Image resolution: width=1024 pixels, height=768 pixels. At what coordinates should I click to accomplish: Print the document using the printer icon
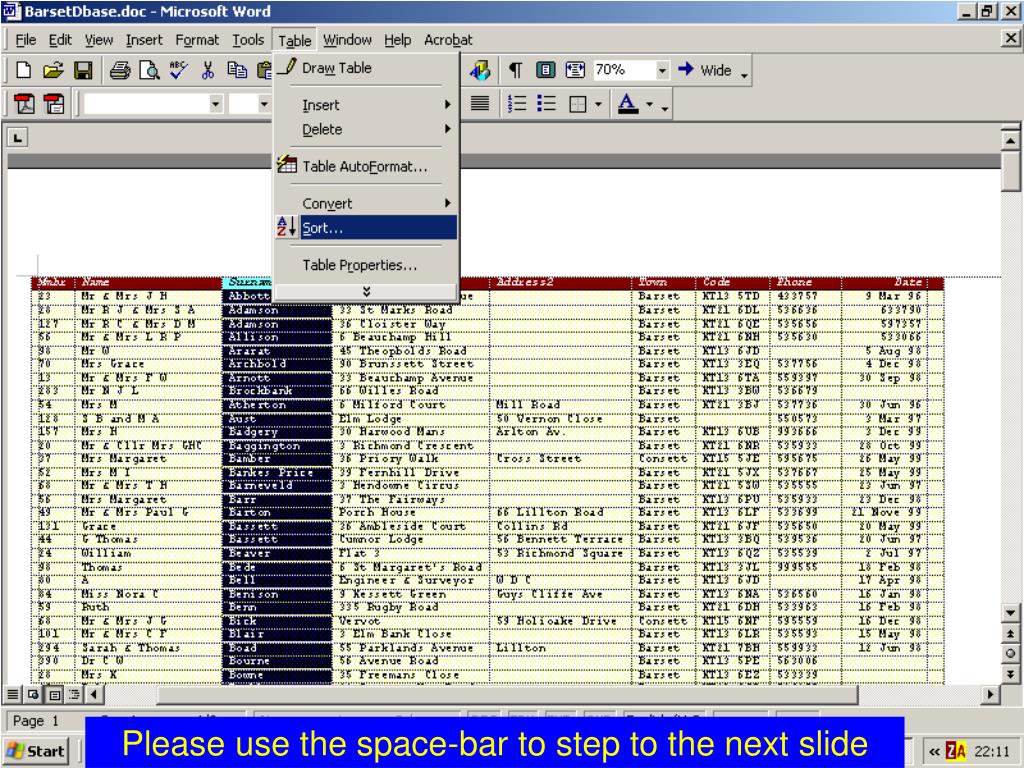click(x=120, y=70)
